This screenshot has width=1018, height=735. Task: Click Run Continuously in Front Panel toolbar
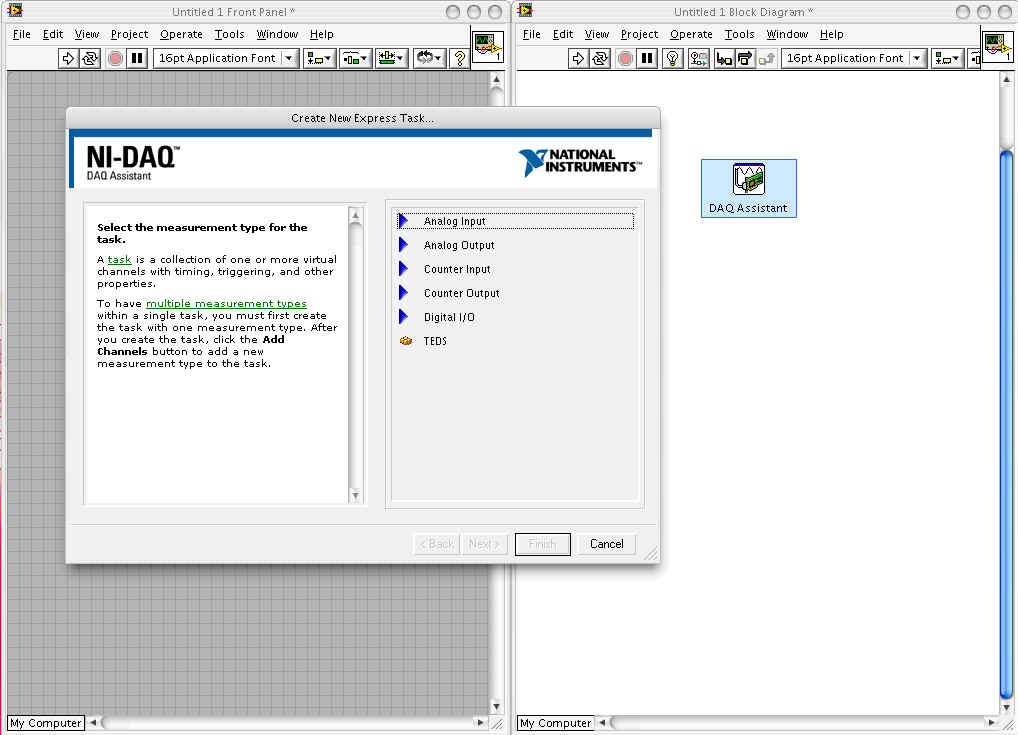point(90,58)
